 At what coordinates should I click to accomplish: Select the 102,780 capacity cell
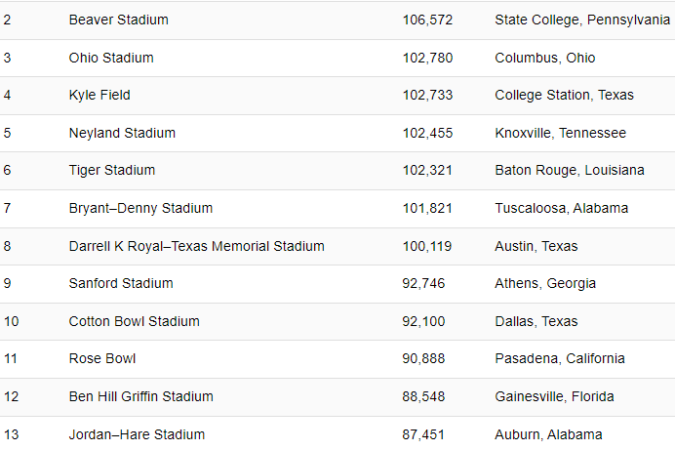[x=427, y=58]
